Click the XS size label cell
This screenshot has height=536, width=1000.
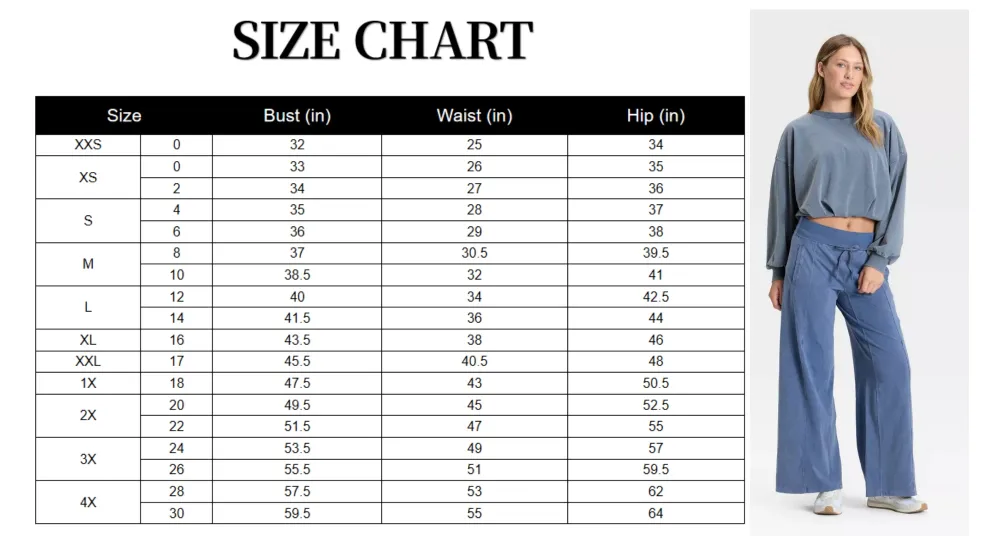pyautogui.click(x=88, y=177)
